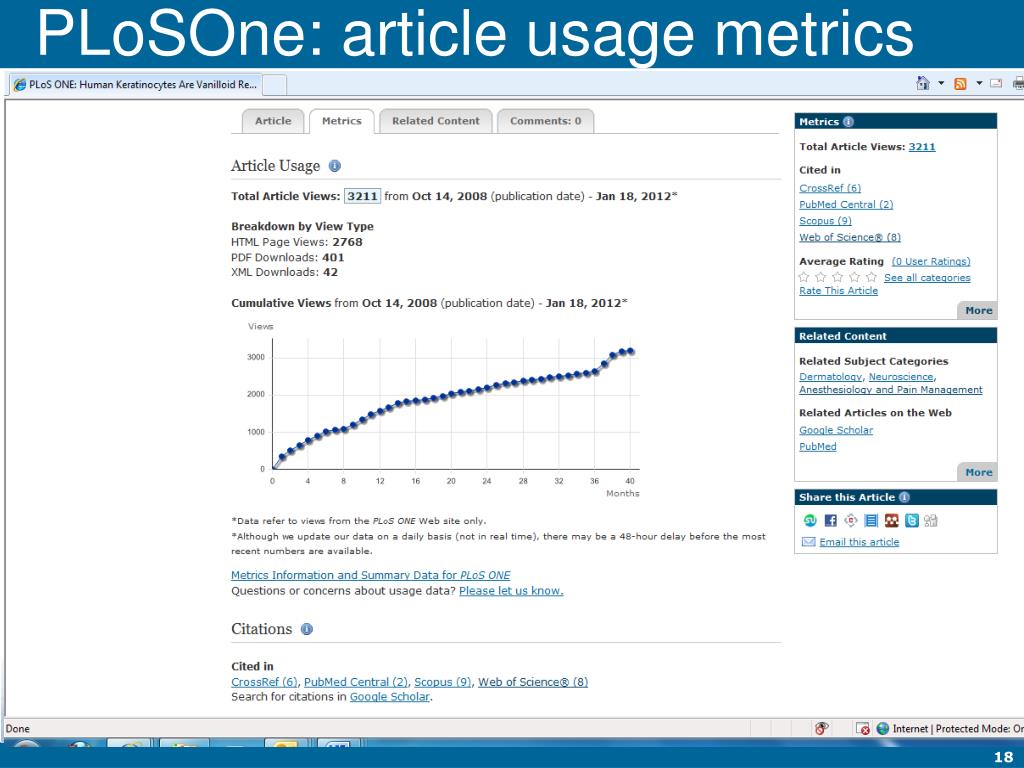This screenshot has width=1024, height=768.
Task: Click More button in Related Content box
Action: coord(978,472)
